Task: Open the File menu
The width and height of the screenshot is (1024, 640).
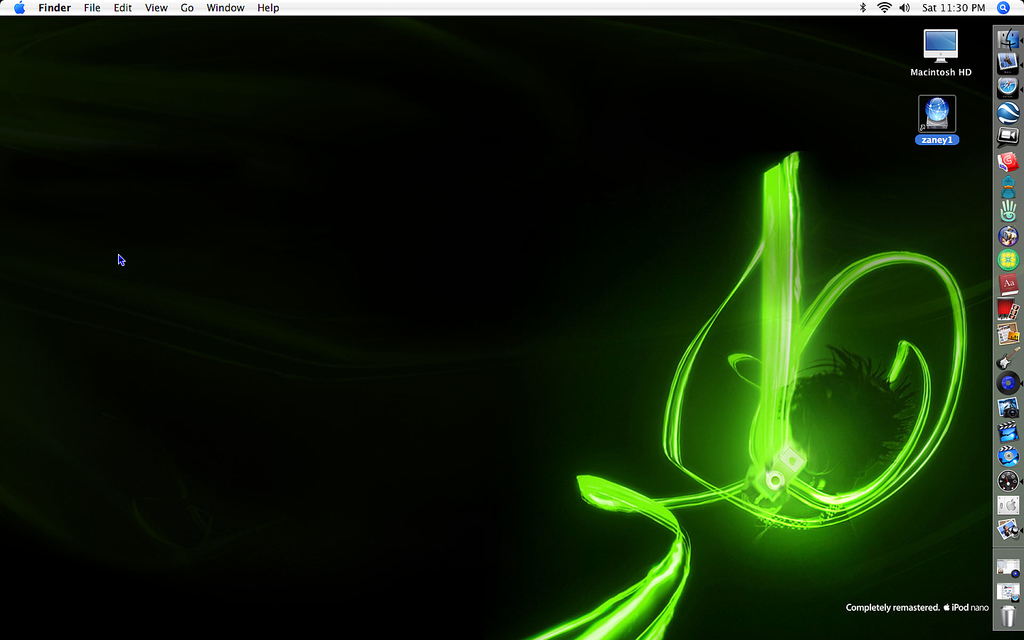Action: 92,8
